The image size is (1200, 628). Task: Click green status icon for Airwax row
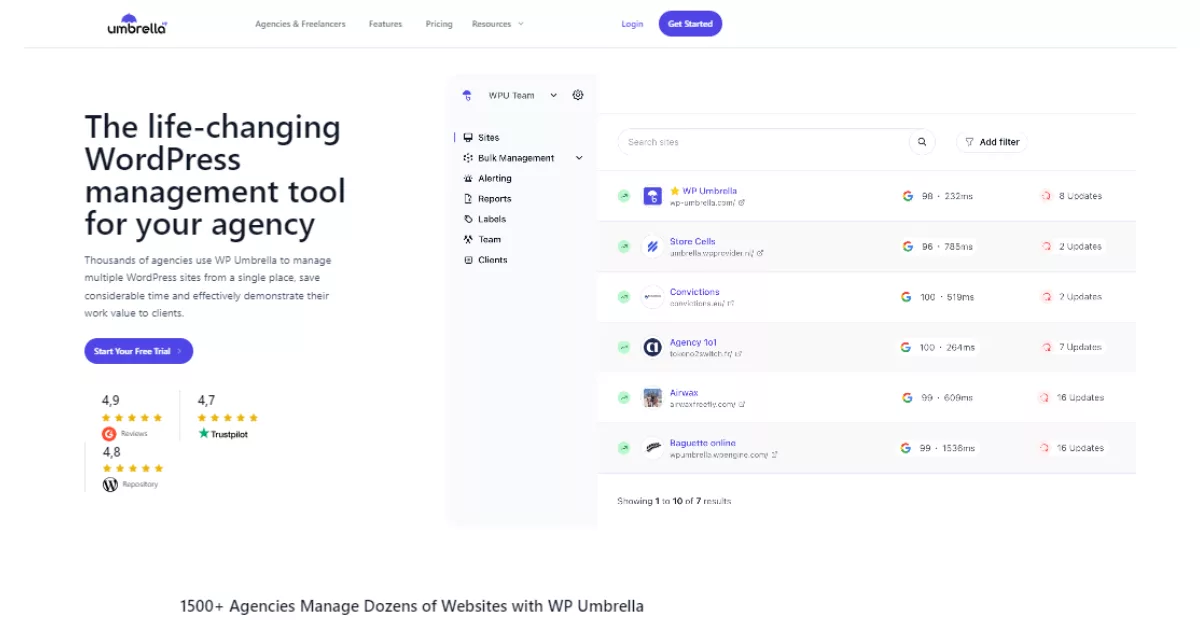point(623,397)
